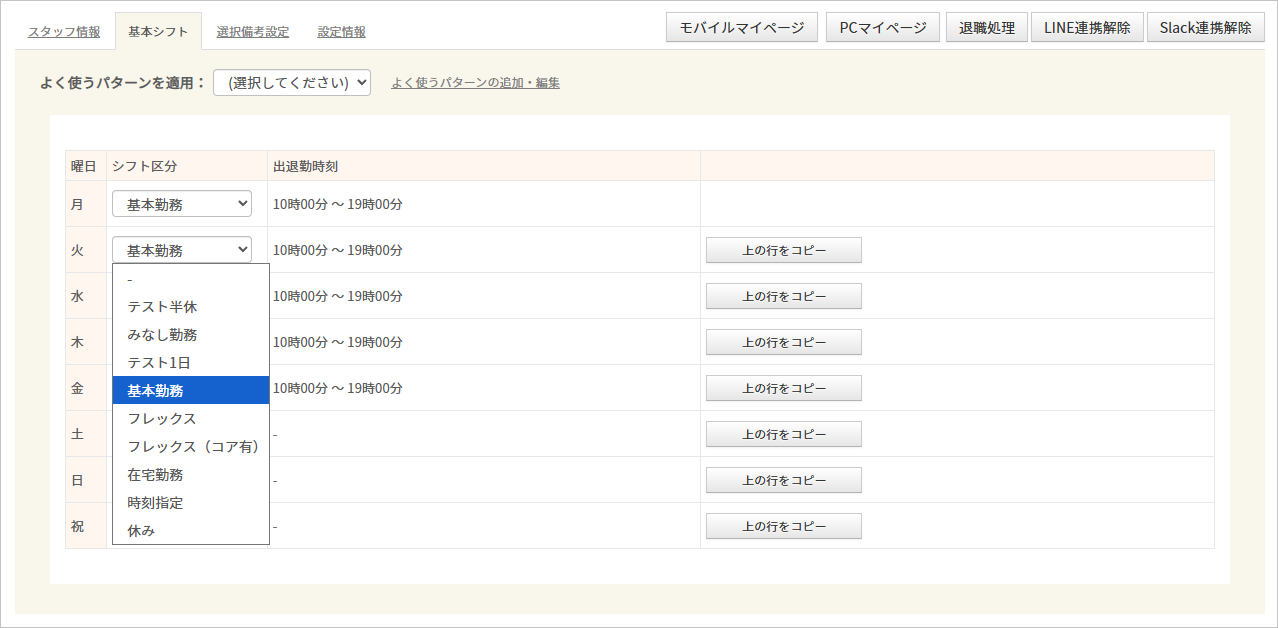Open the スタッフ情報 tab
The height and width of the screenshot is (628, 1278).
coord(64,32)
